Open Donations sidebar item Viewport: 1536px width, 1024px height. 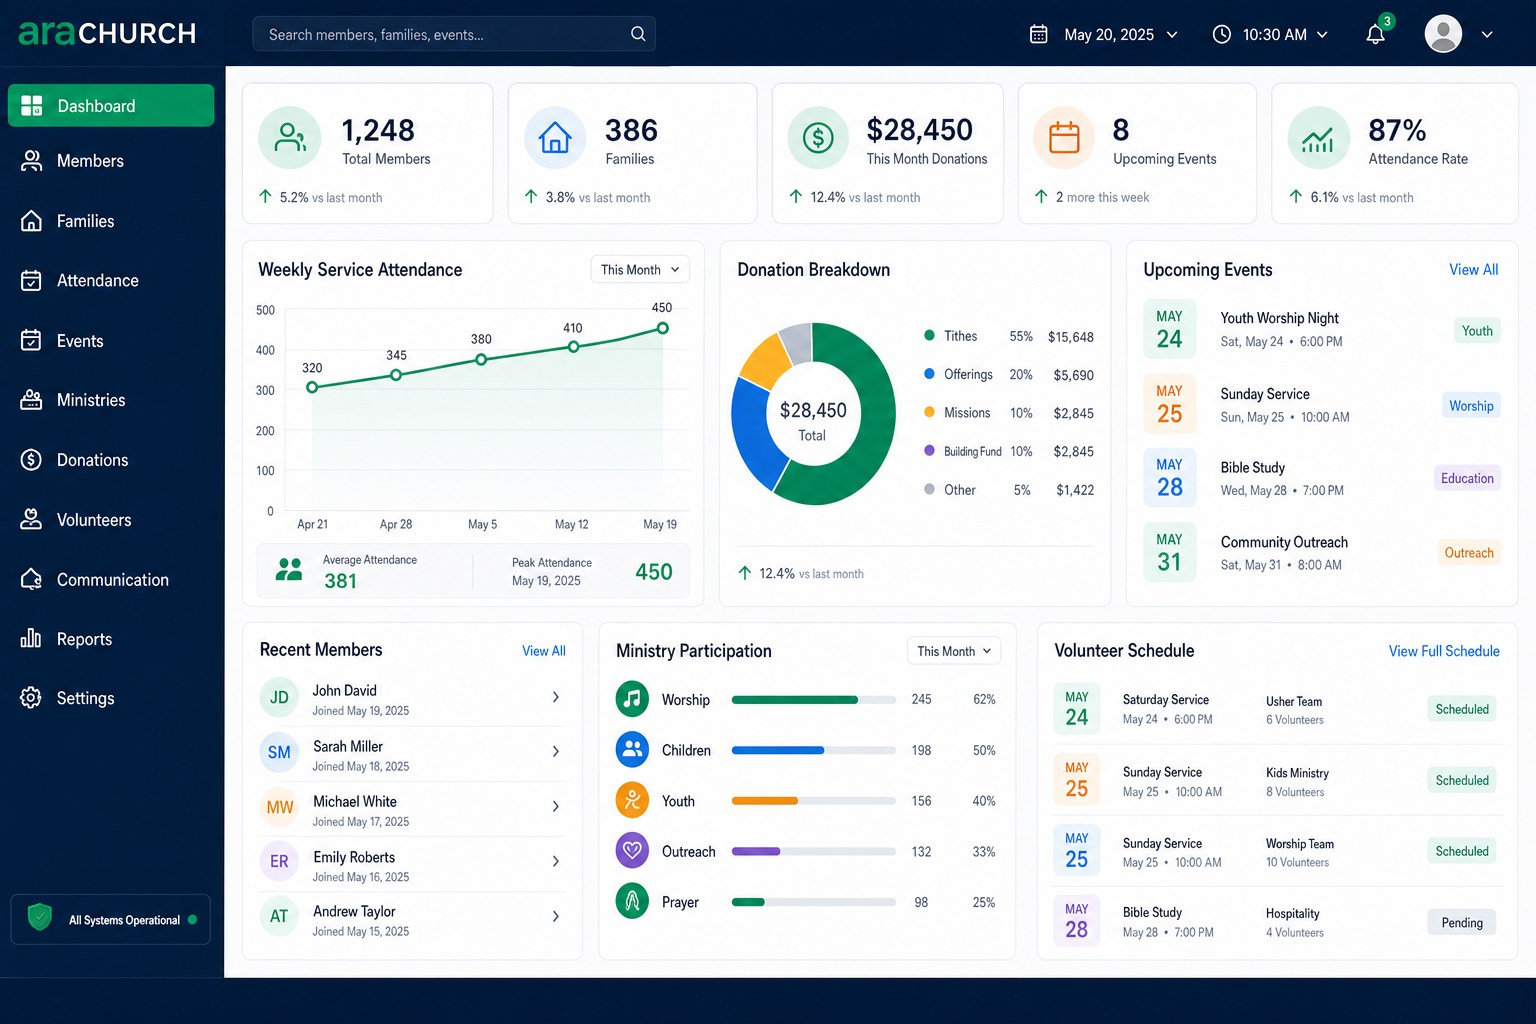tap(111, 460)
